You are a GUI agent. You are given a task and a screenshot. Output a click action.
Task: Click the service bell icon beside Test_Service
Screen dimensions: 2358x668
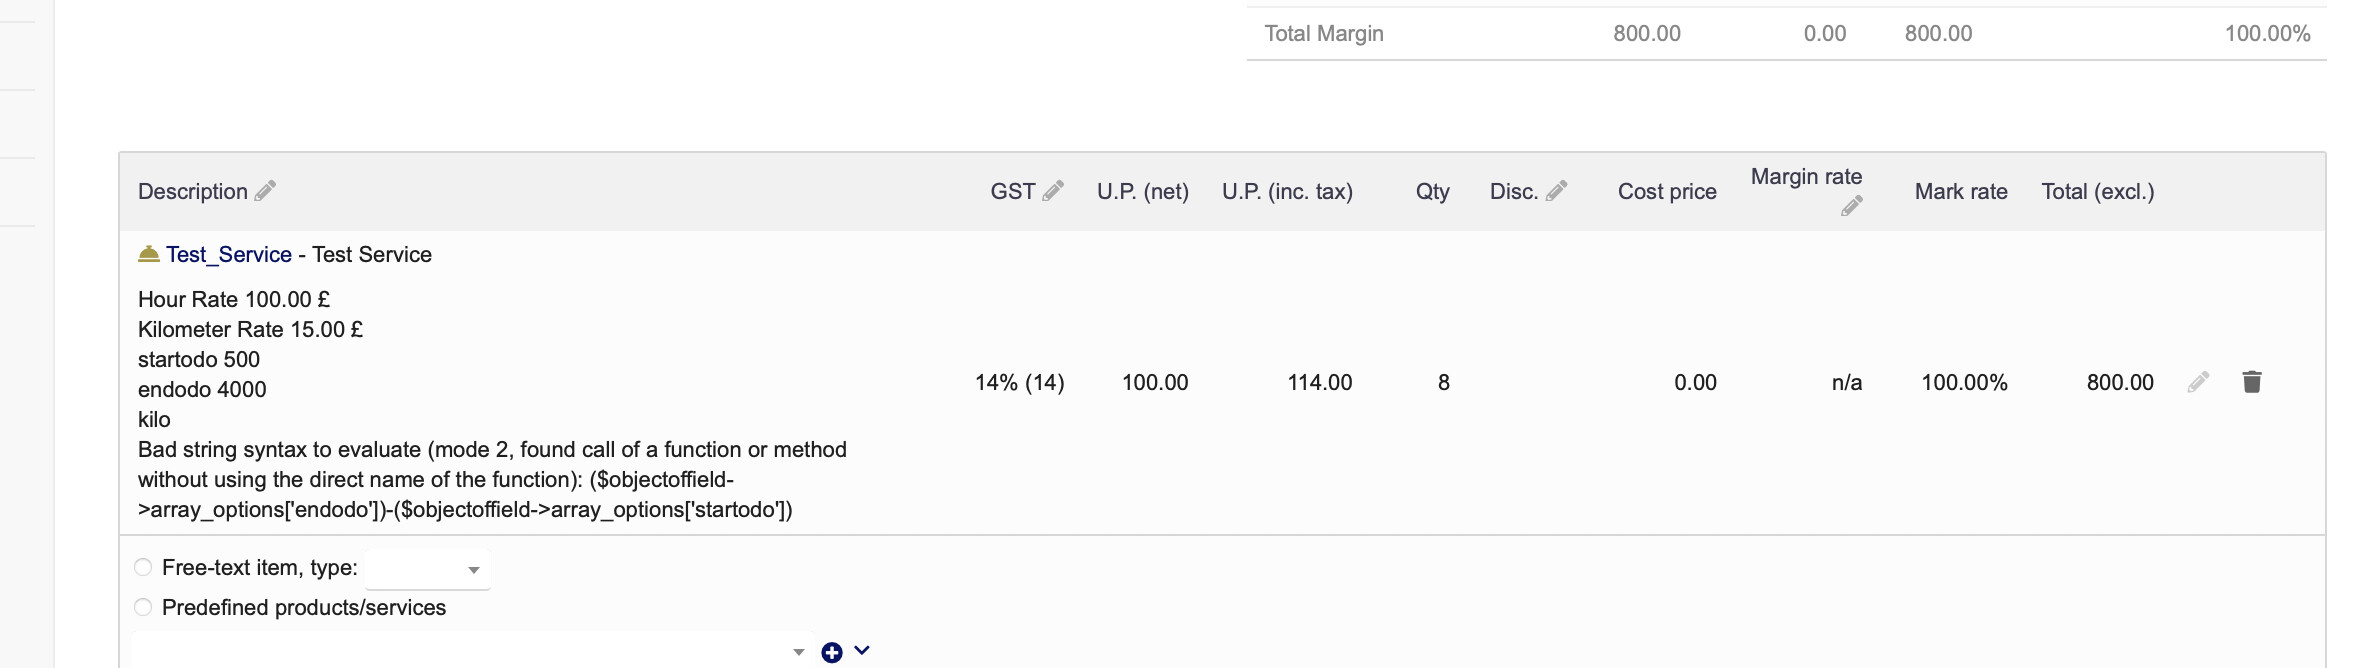click(x=149, y=254)
